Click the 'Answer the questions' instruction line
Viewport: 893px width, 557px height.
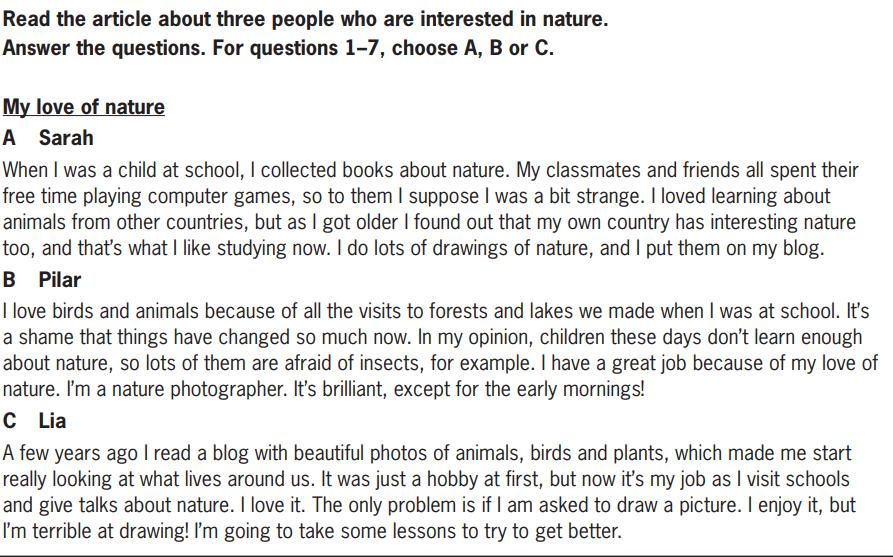278,48
